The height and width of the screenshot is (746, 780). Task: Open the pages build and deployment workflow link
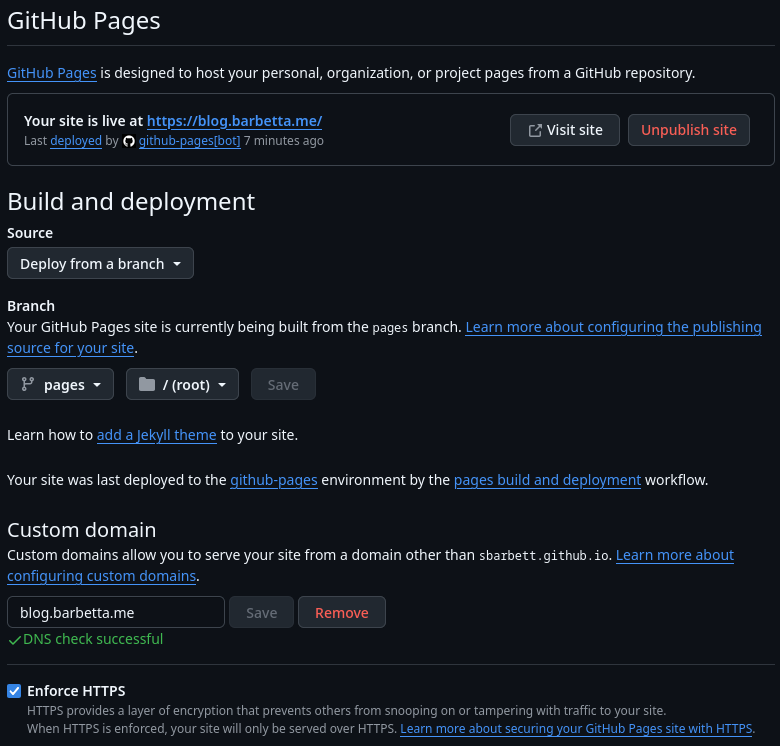[x=547, y=480]
